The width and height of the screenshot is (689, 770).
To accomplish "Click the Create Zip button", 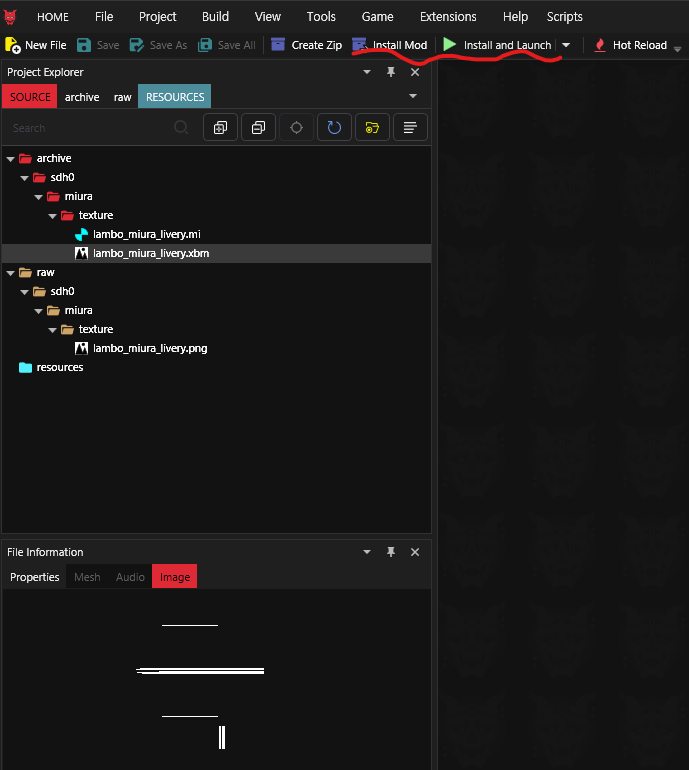I will tap(306, 45).
